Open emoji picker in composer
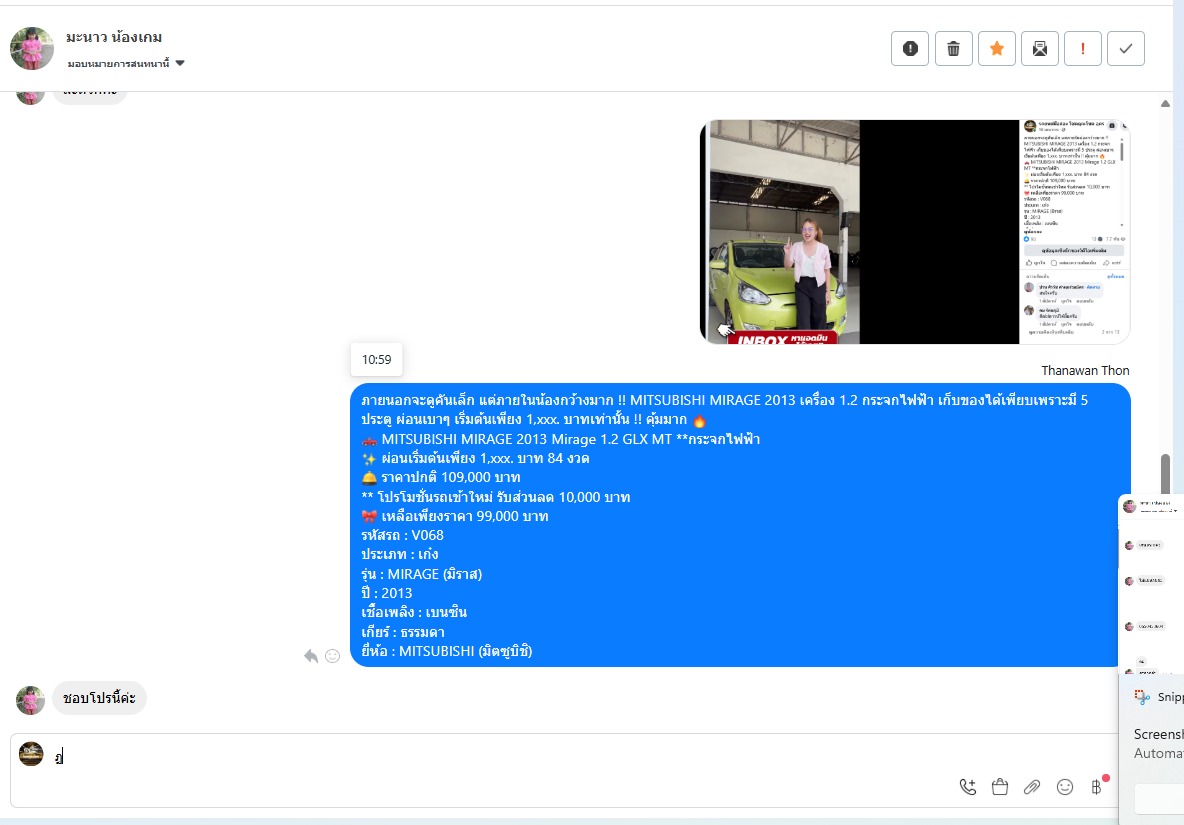Screen dimensions: 1184x825 pos(1065,787)
